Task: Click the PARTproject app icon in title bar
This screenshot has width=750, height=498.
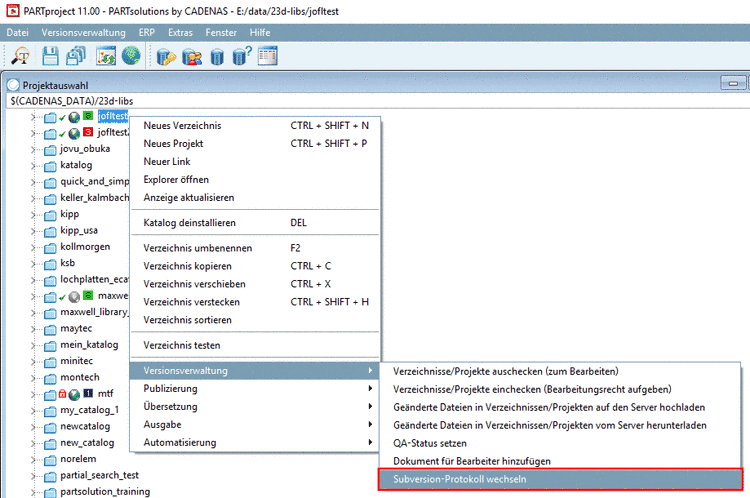Action: tap(13, 11)
